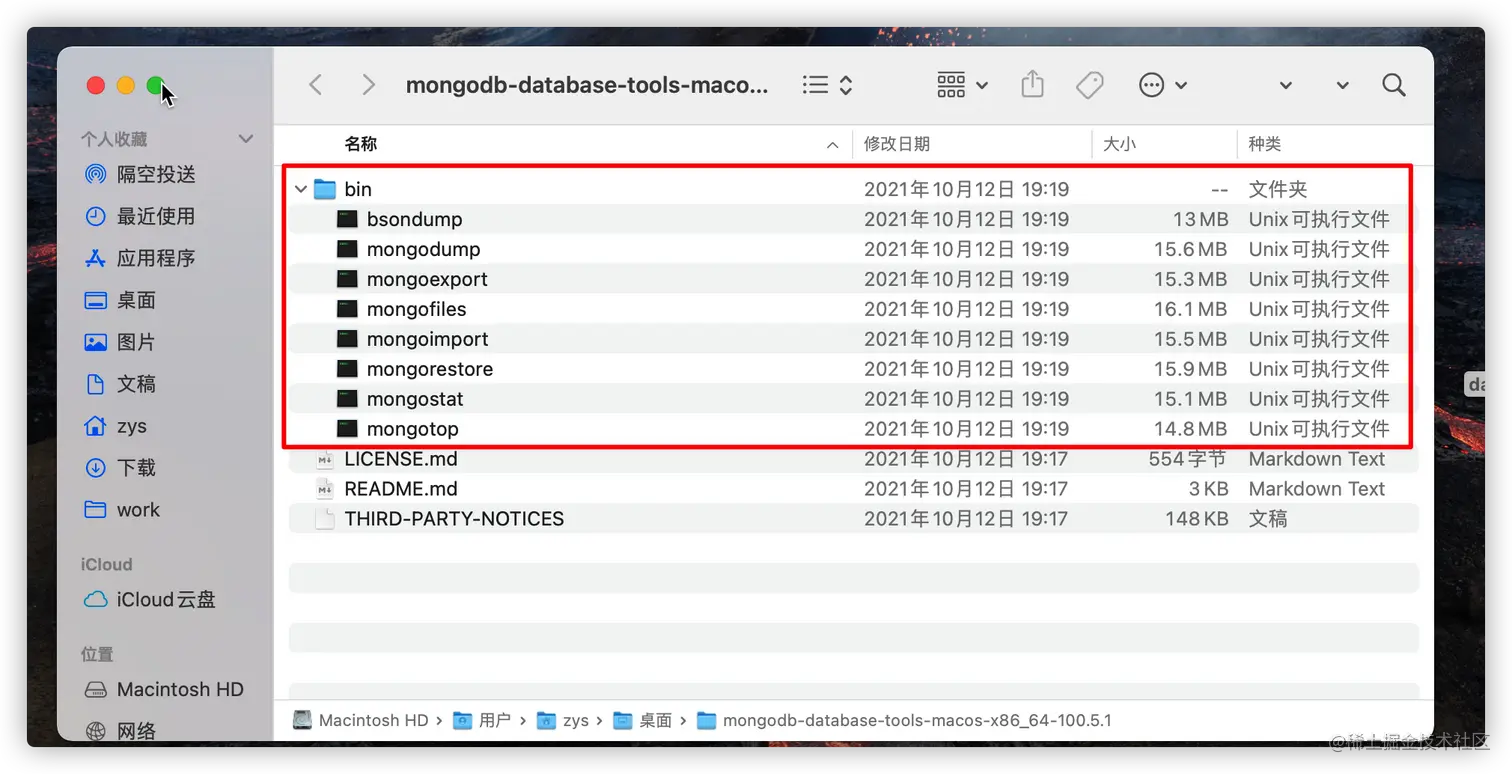Select the mongotop executable icon
The width and height of the screenshot is (1512, 774).
pyautogui.click(x=347, y=429)
